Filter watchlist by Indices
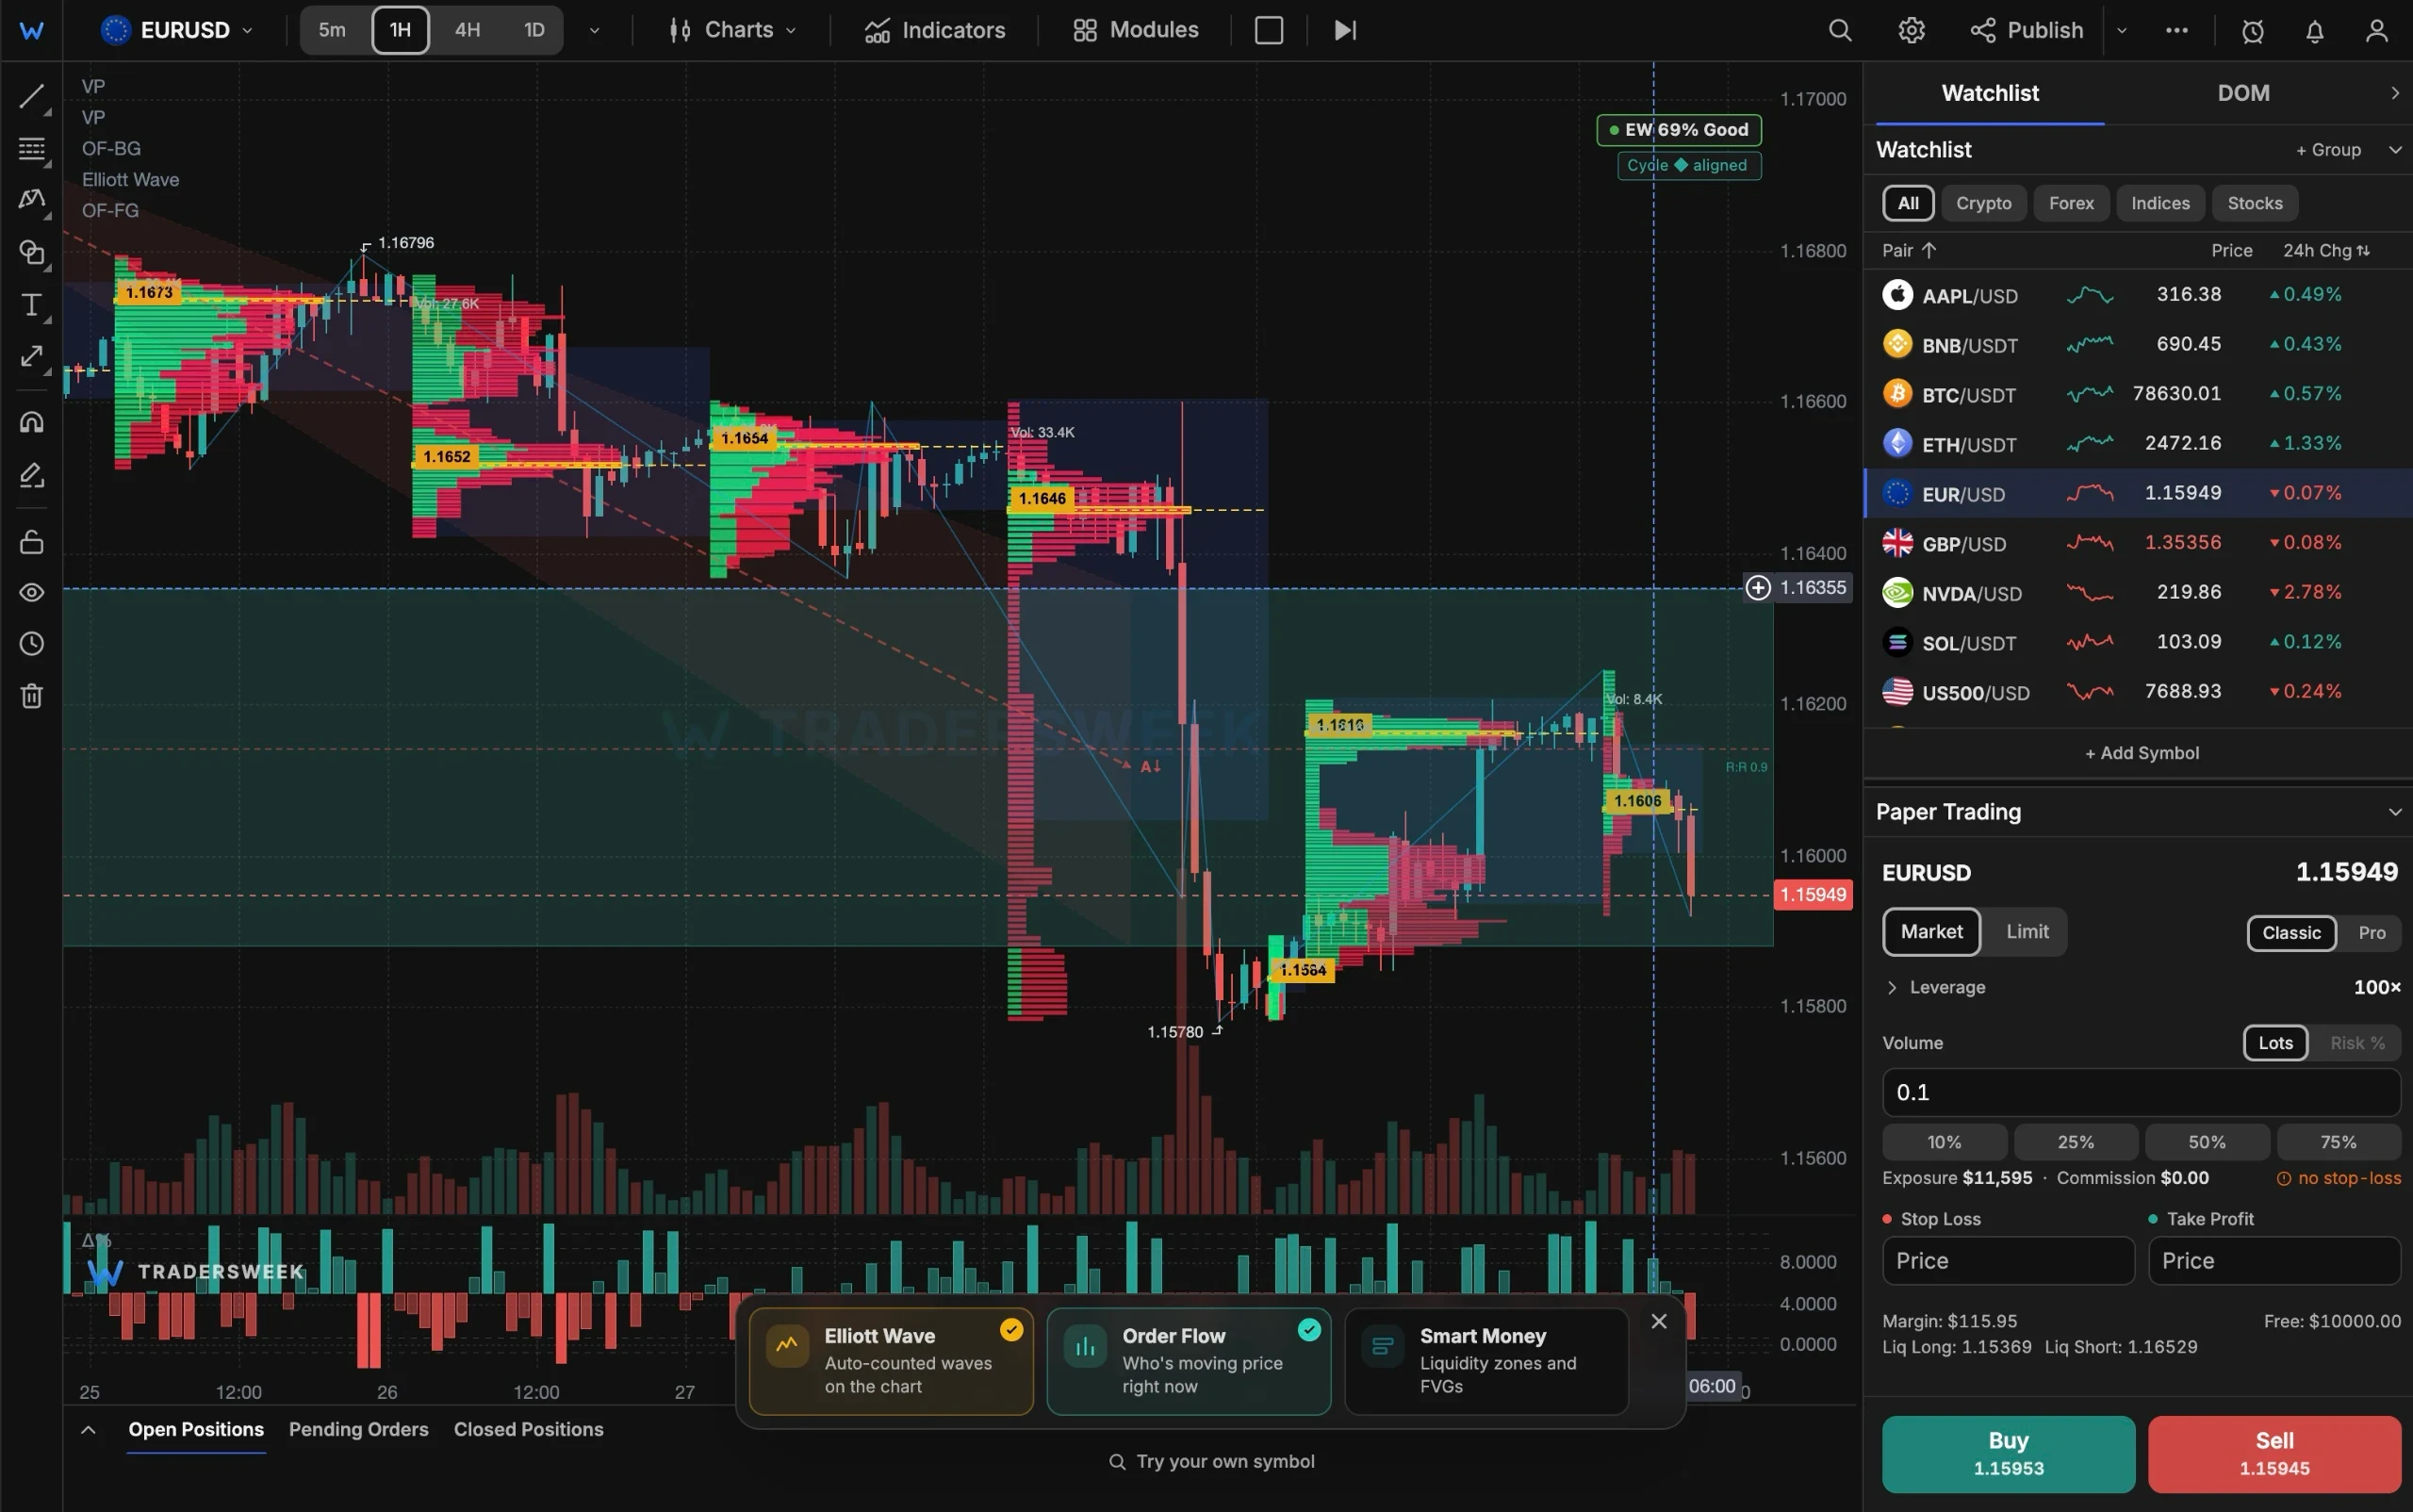The height and width of the screenshot is (1512, 2413). [2159, 203]
